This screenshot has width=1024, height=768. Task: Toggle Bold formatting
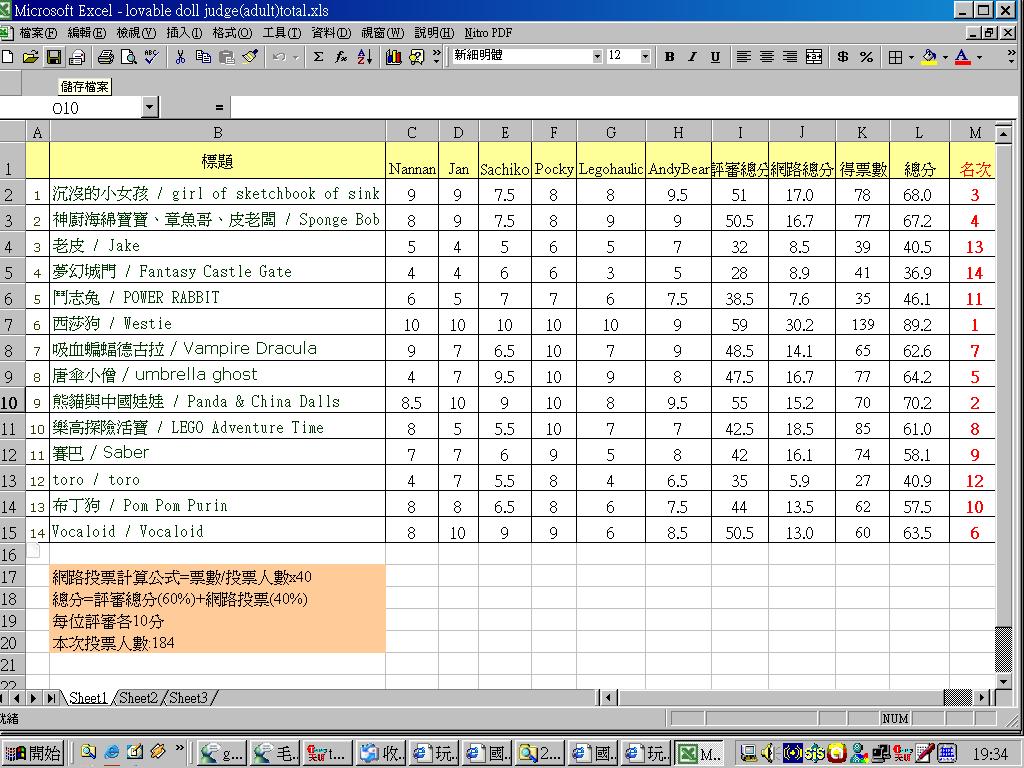[669, 57]
